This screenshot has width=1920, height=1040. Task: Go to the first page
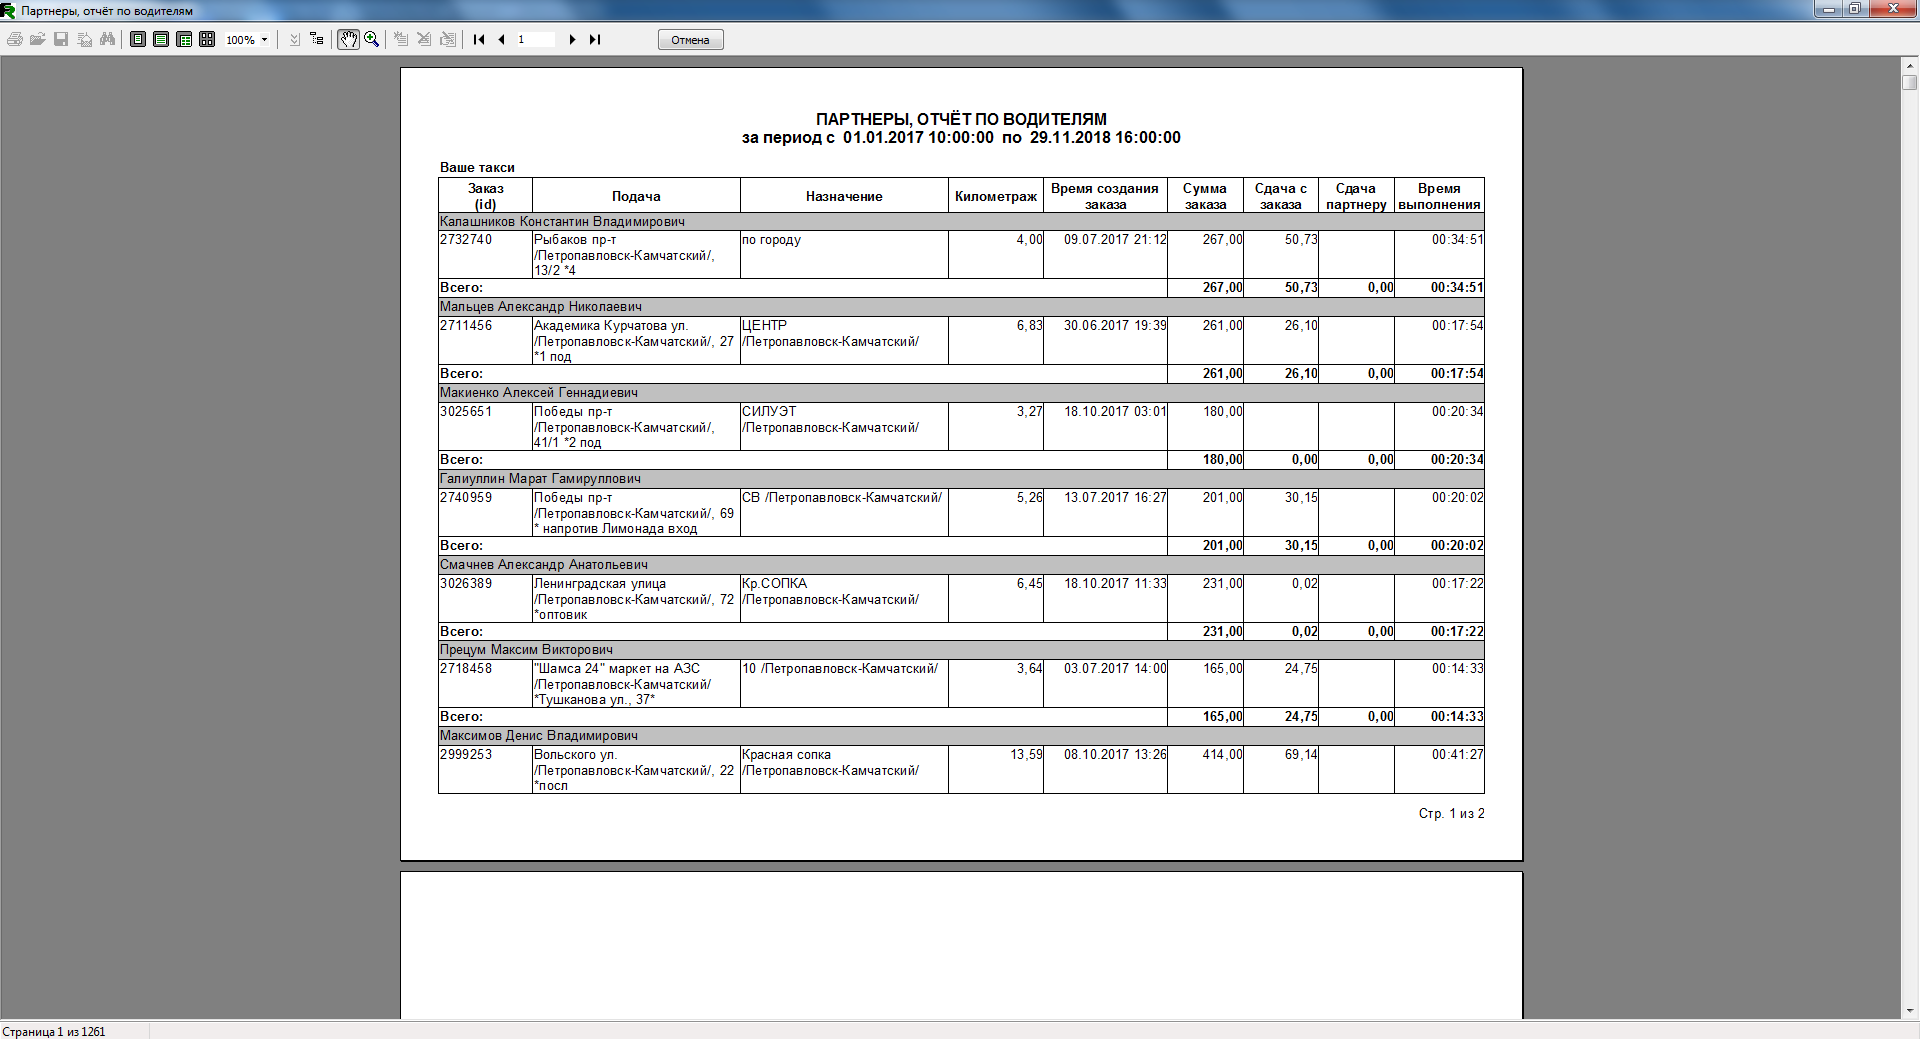pos(479,39)
